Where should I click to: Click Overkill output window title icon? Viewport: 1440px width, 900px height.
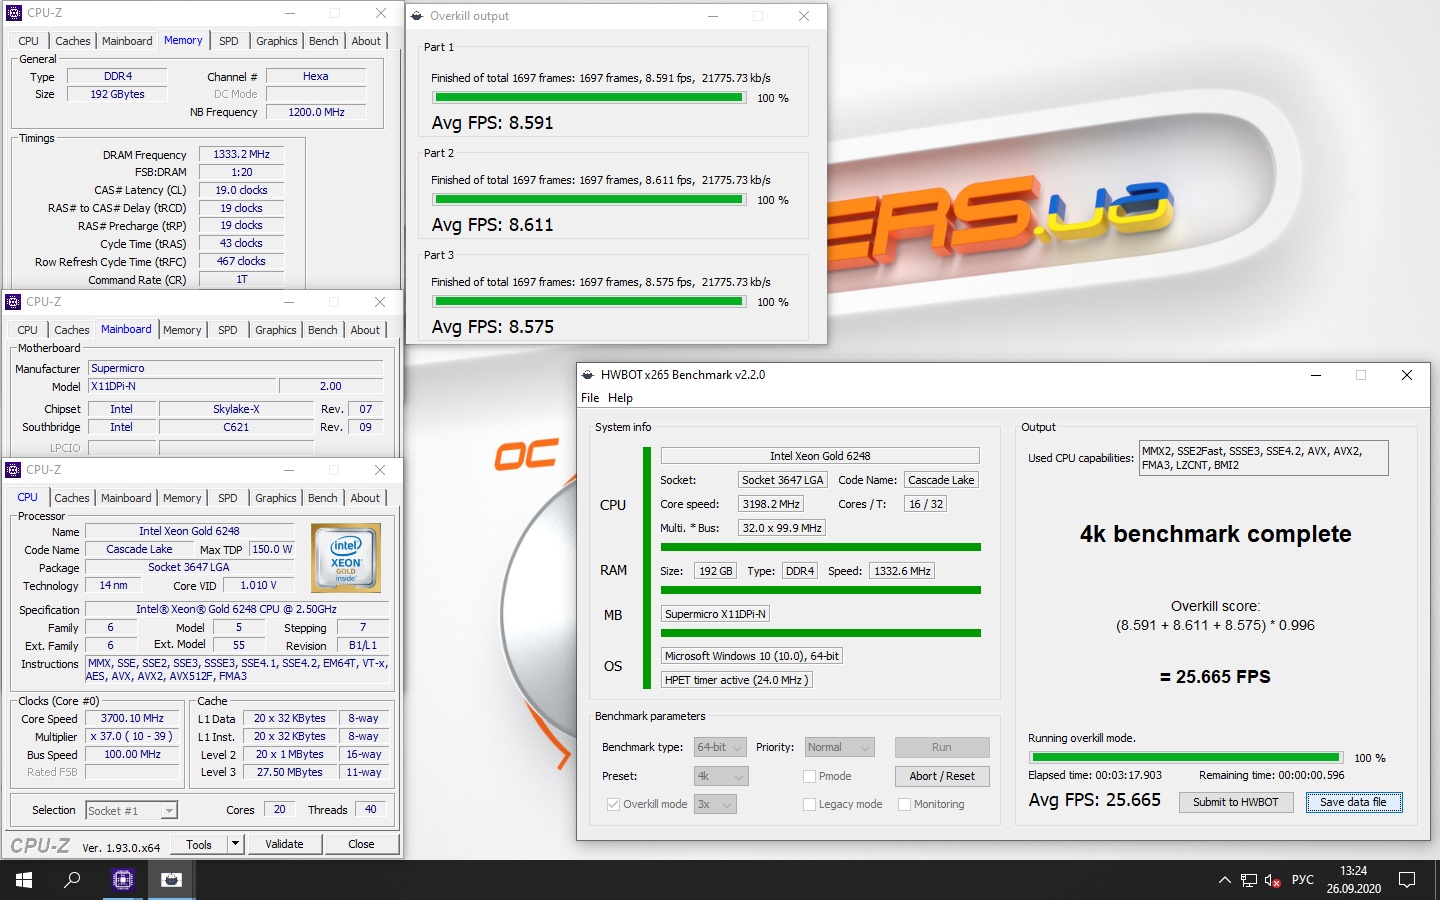(417, 16)
